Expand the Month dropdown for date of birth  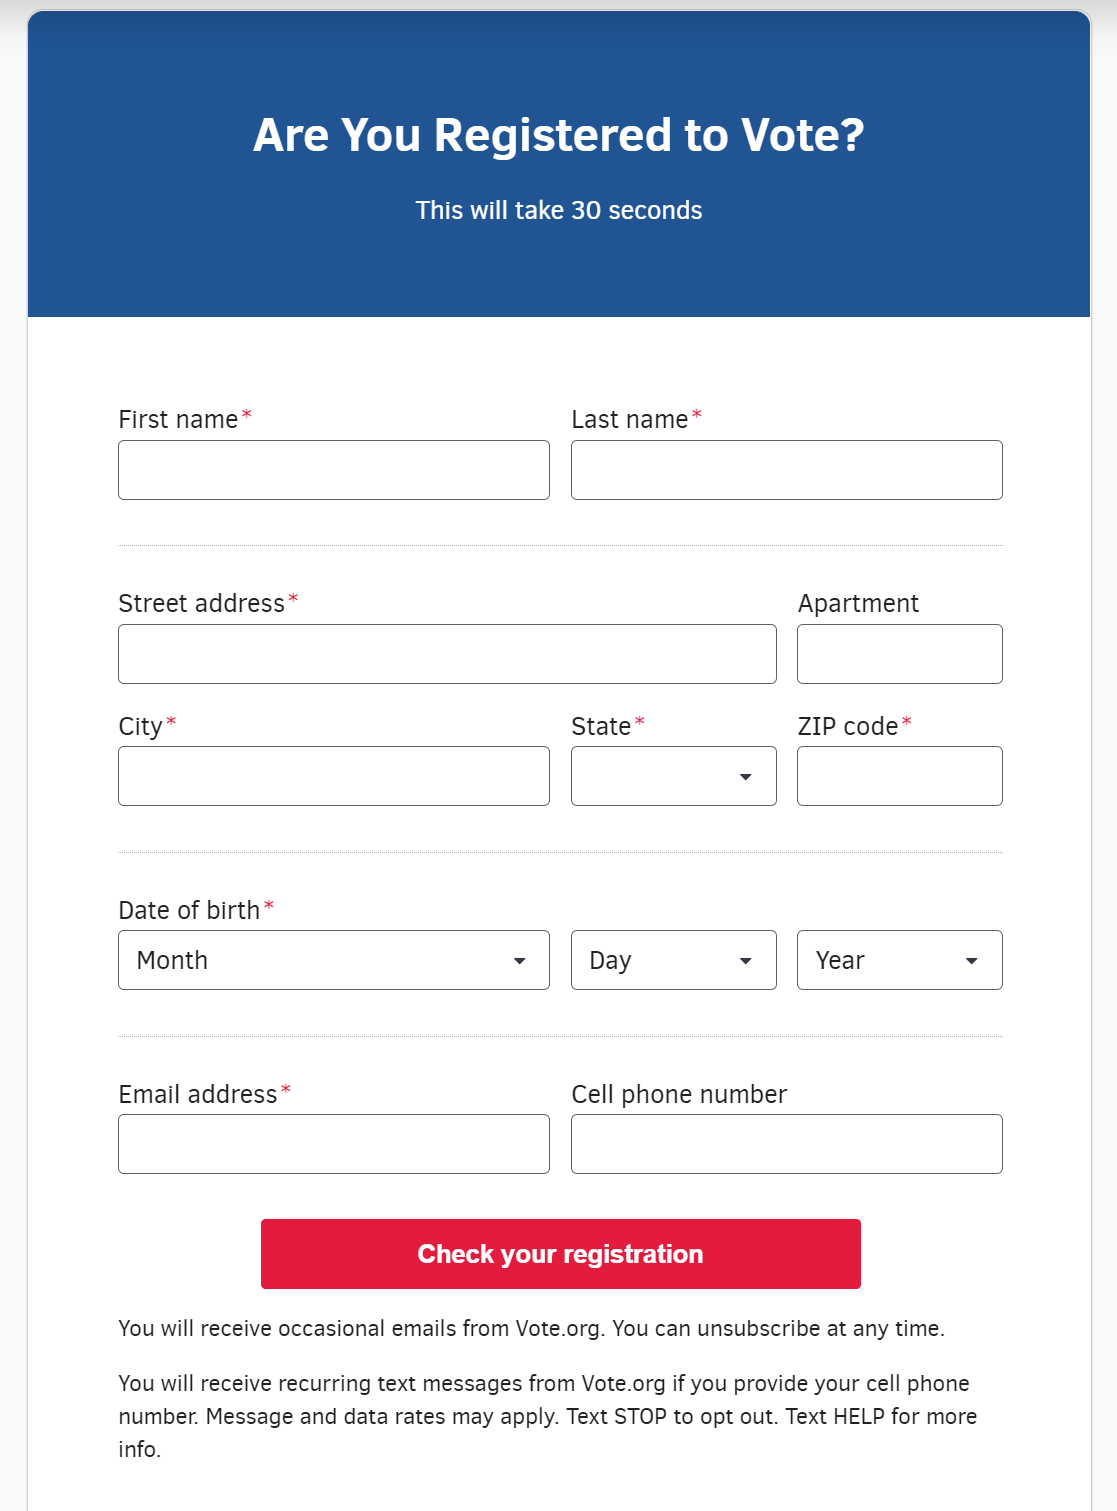click(x=334, y=960)
